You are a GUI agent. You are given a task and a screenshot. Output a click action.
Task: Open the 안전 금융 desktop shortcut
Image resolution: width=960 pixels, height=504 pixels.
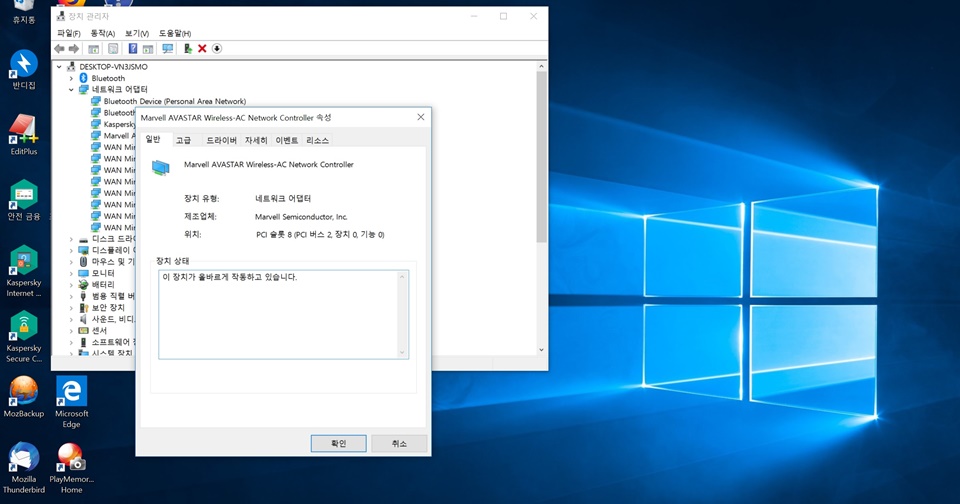click(x=24, y=200)
